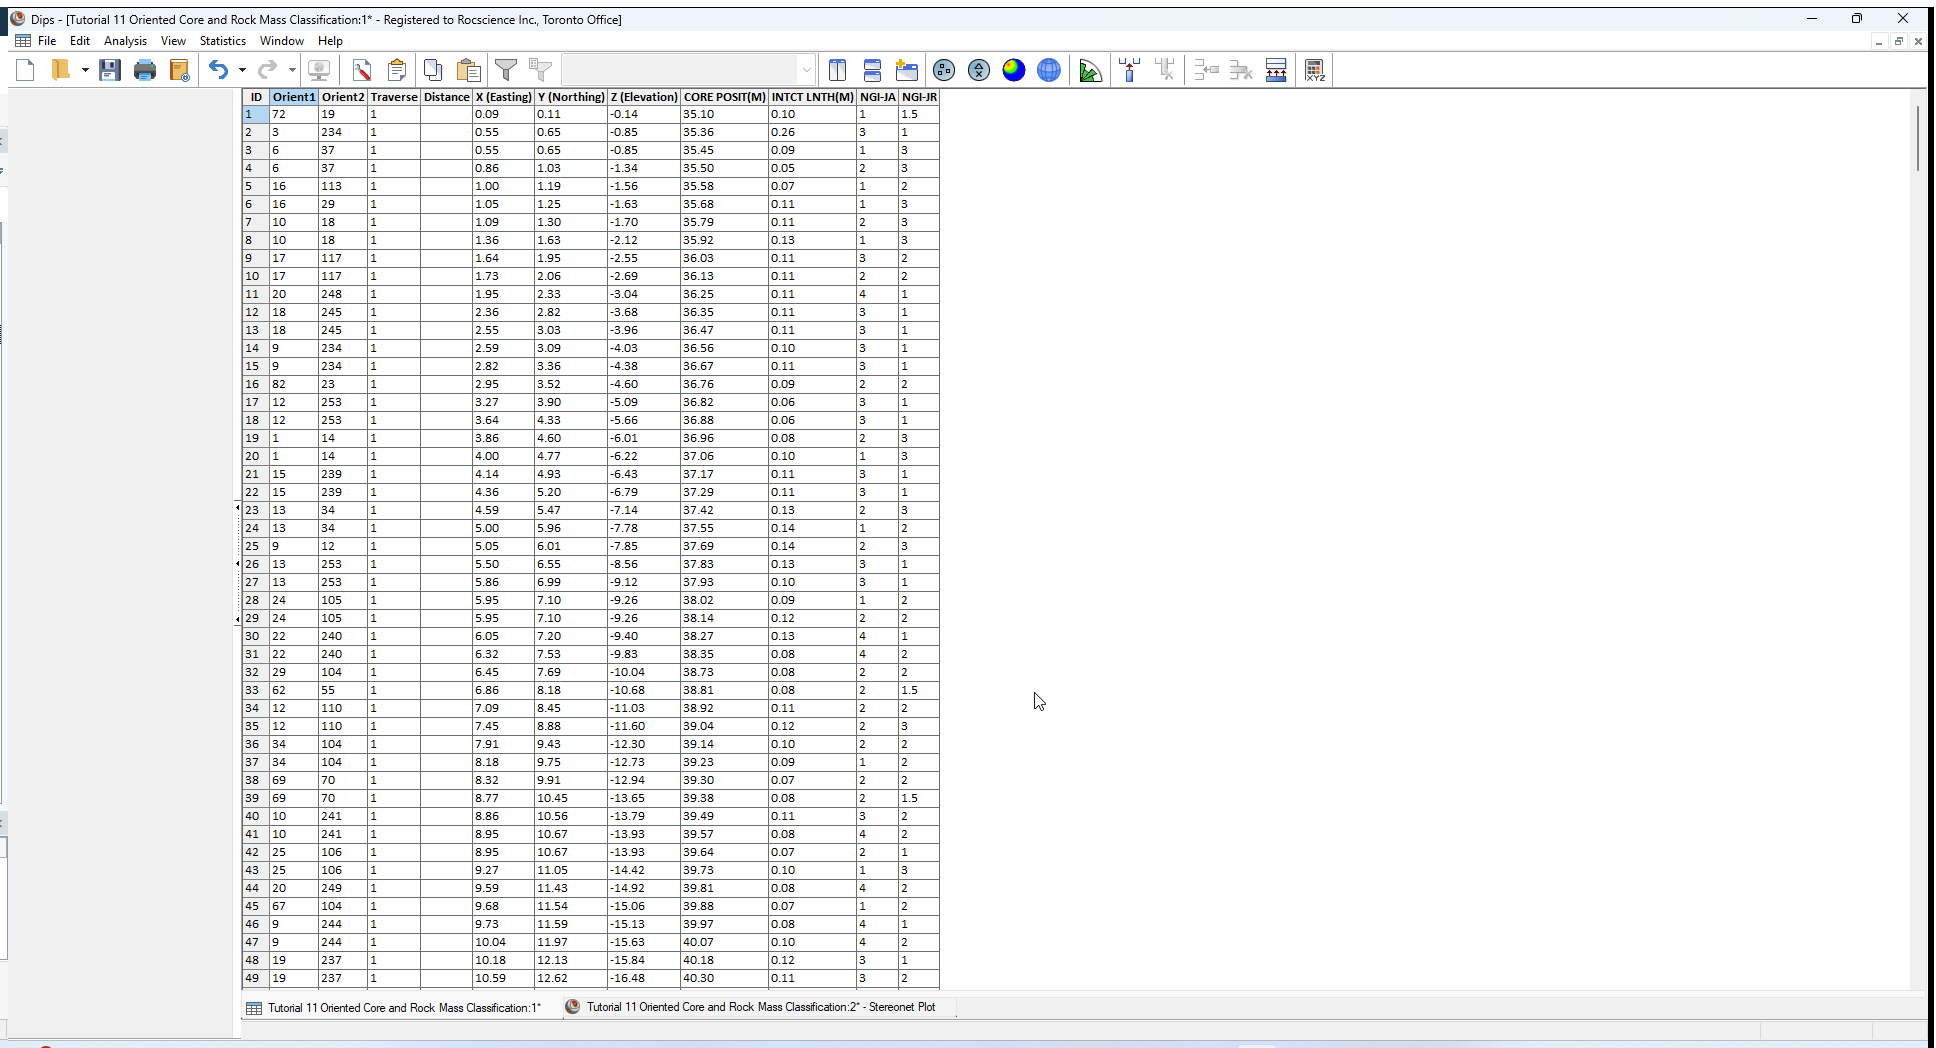1936x1048 pixels.
Task: Open the folder recent files dropdown
Action: coord(83,70)
